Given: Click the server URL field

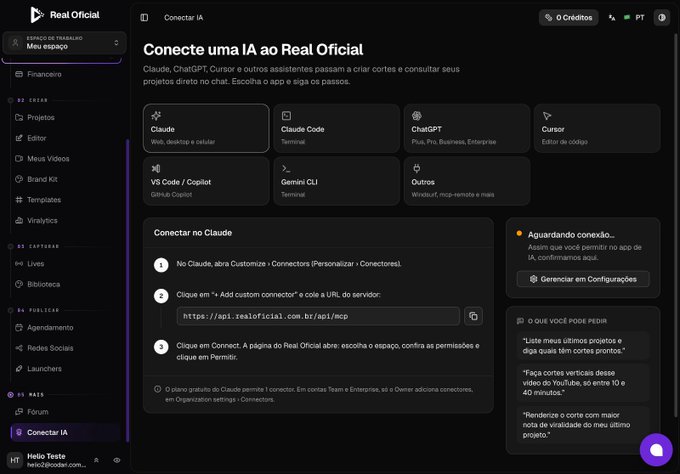Looking at the screenshot, I should point(318,316).
